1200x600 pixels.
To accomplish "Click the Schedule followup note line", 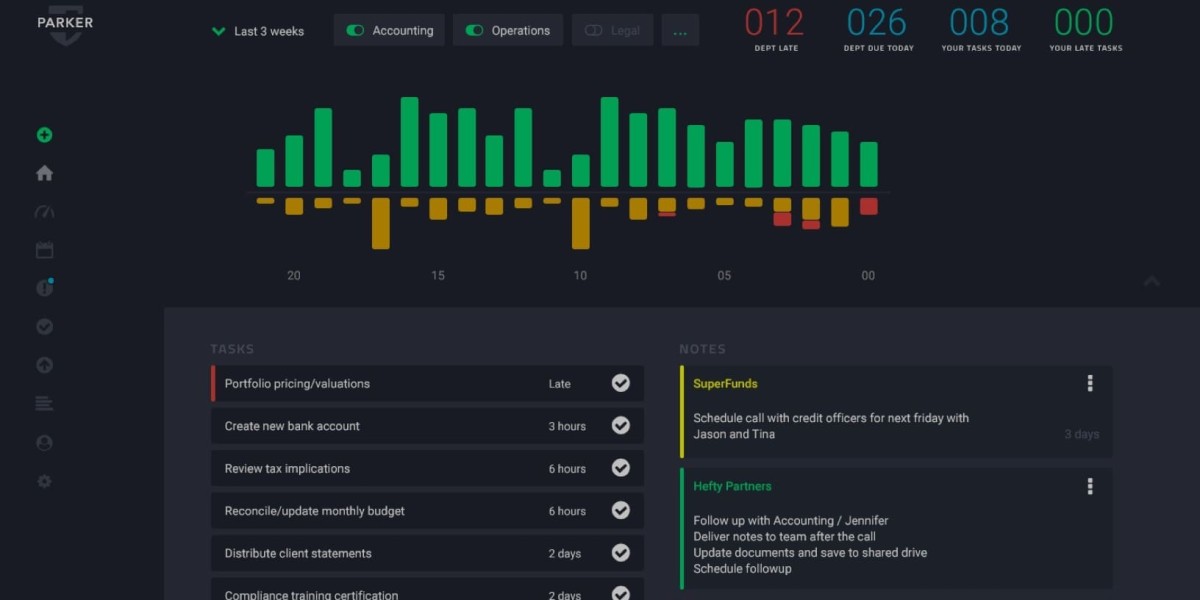I will coord(742,568).
